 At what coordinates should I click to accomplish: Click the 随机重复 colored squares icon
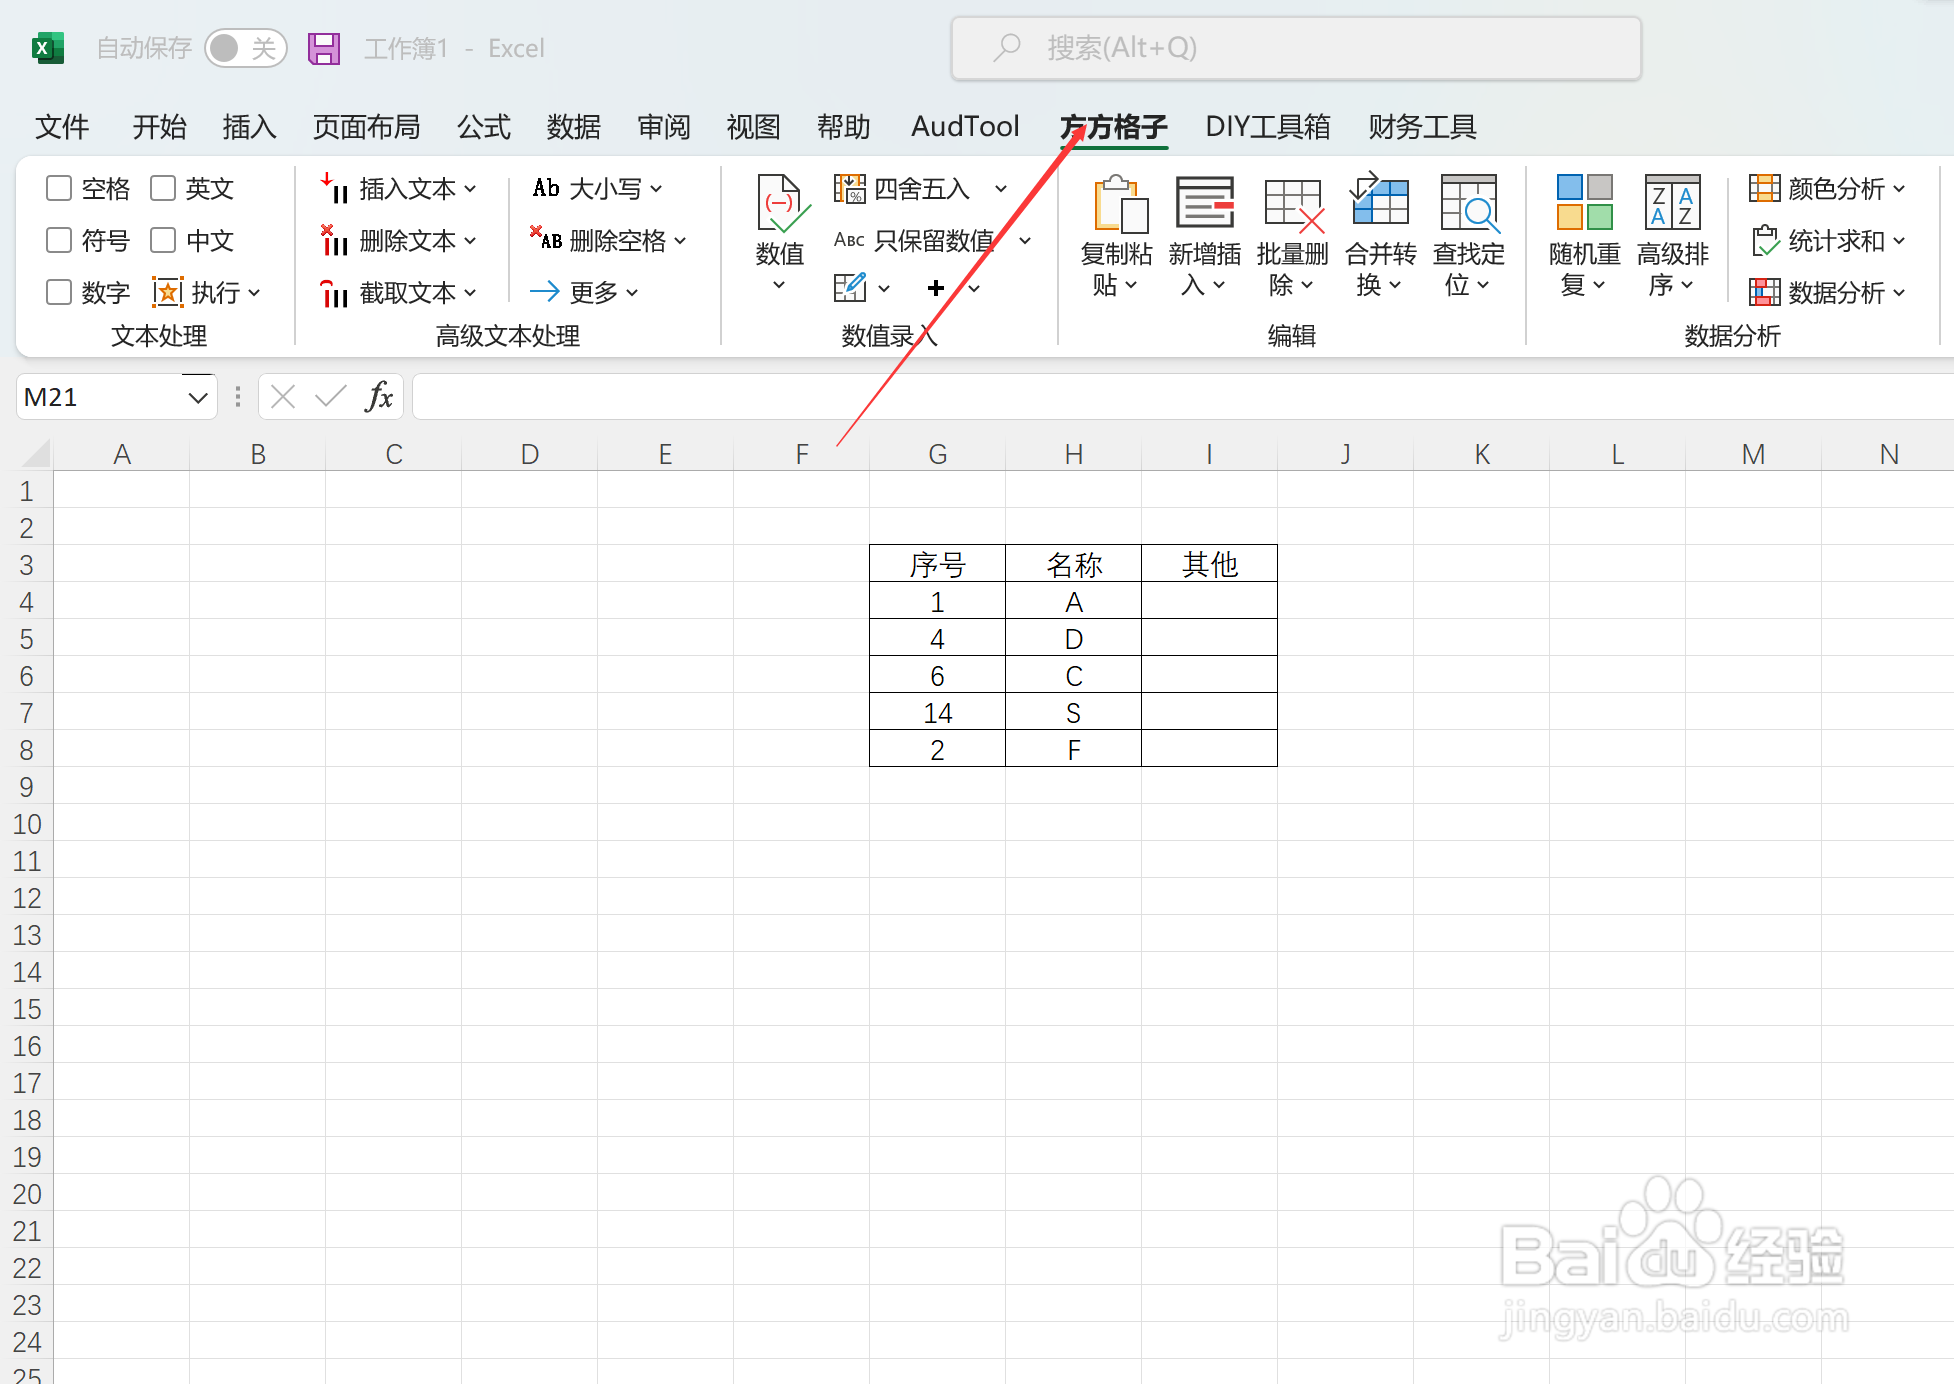click(1584, 204)
